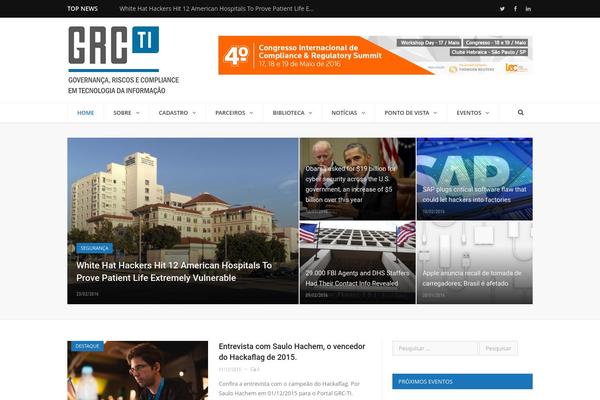Open search via magnifier icon in navbar

[x=521, y=113]
